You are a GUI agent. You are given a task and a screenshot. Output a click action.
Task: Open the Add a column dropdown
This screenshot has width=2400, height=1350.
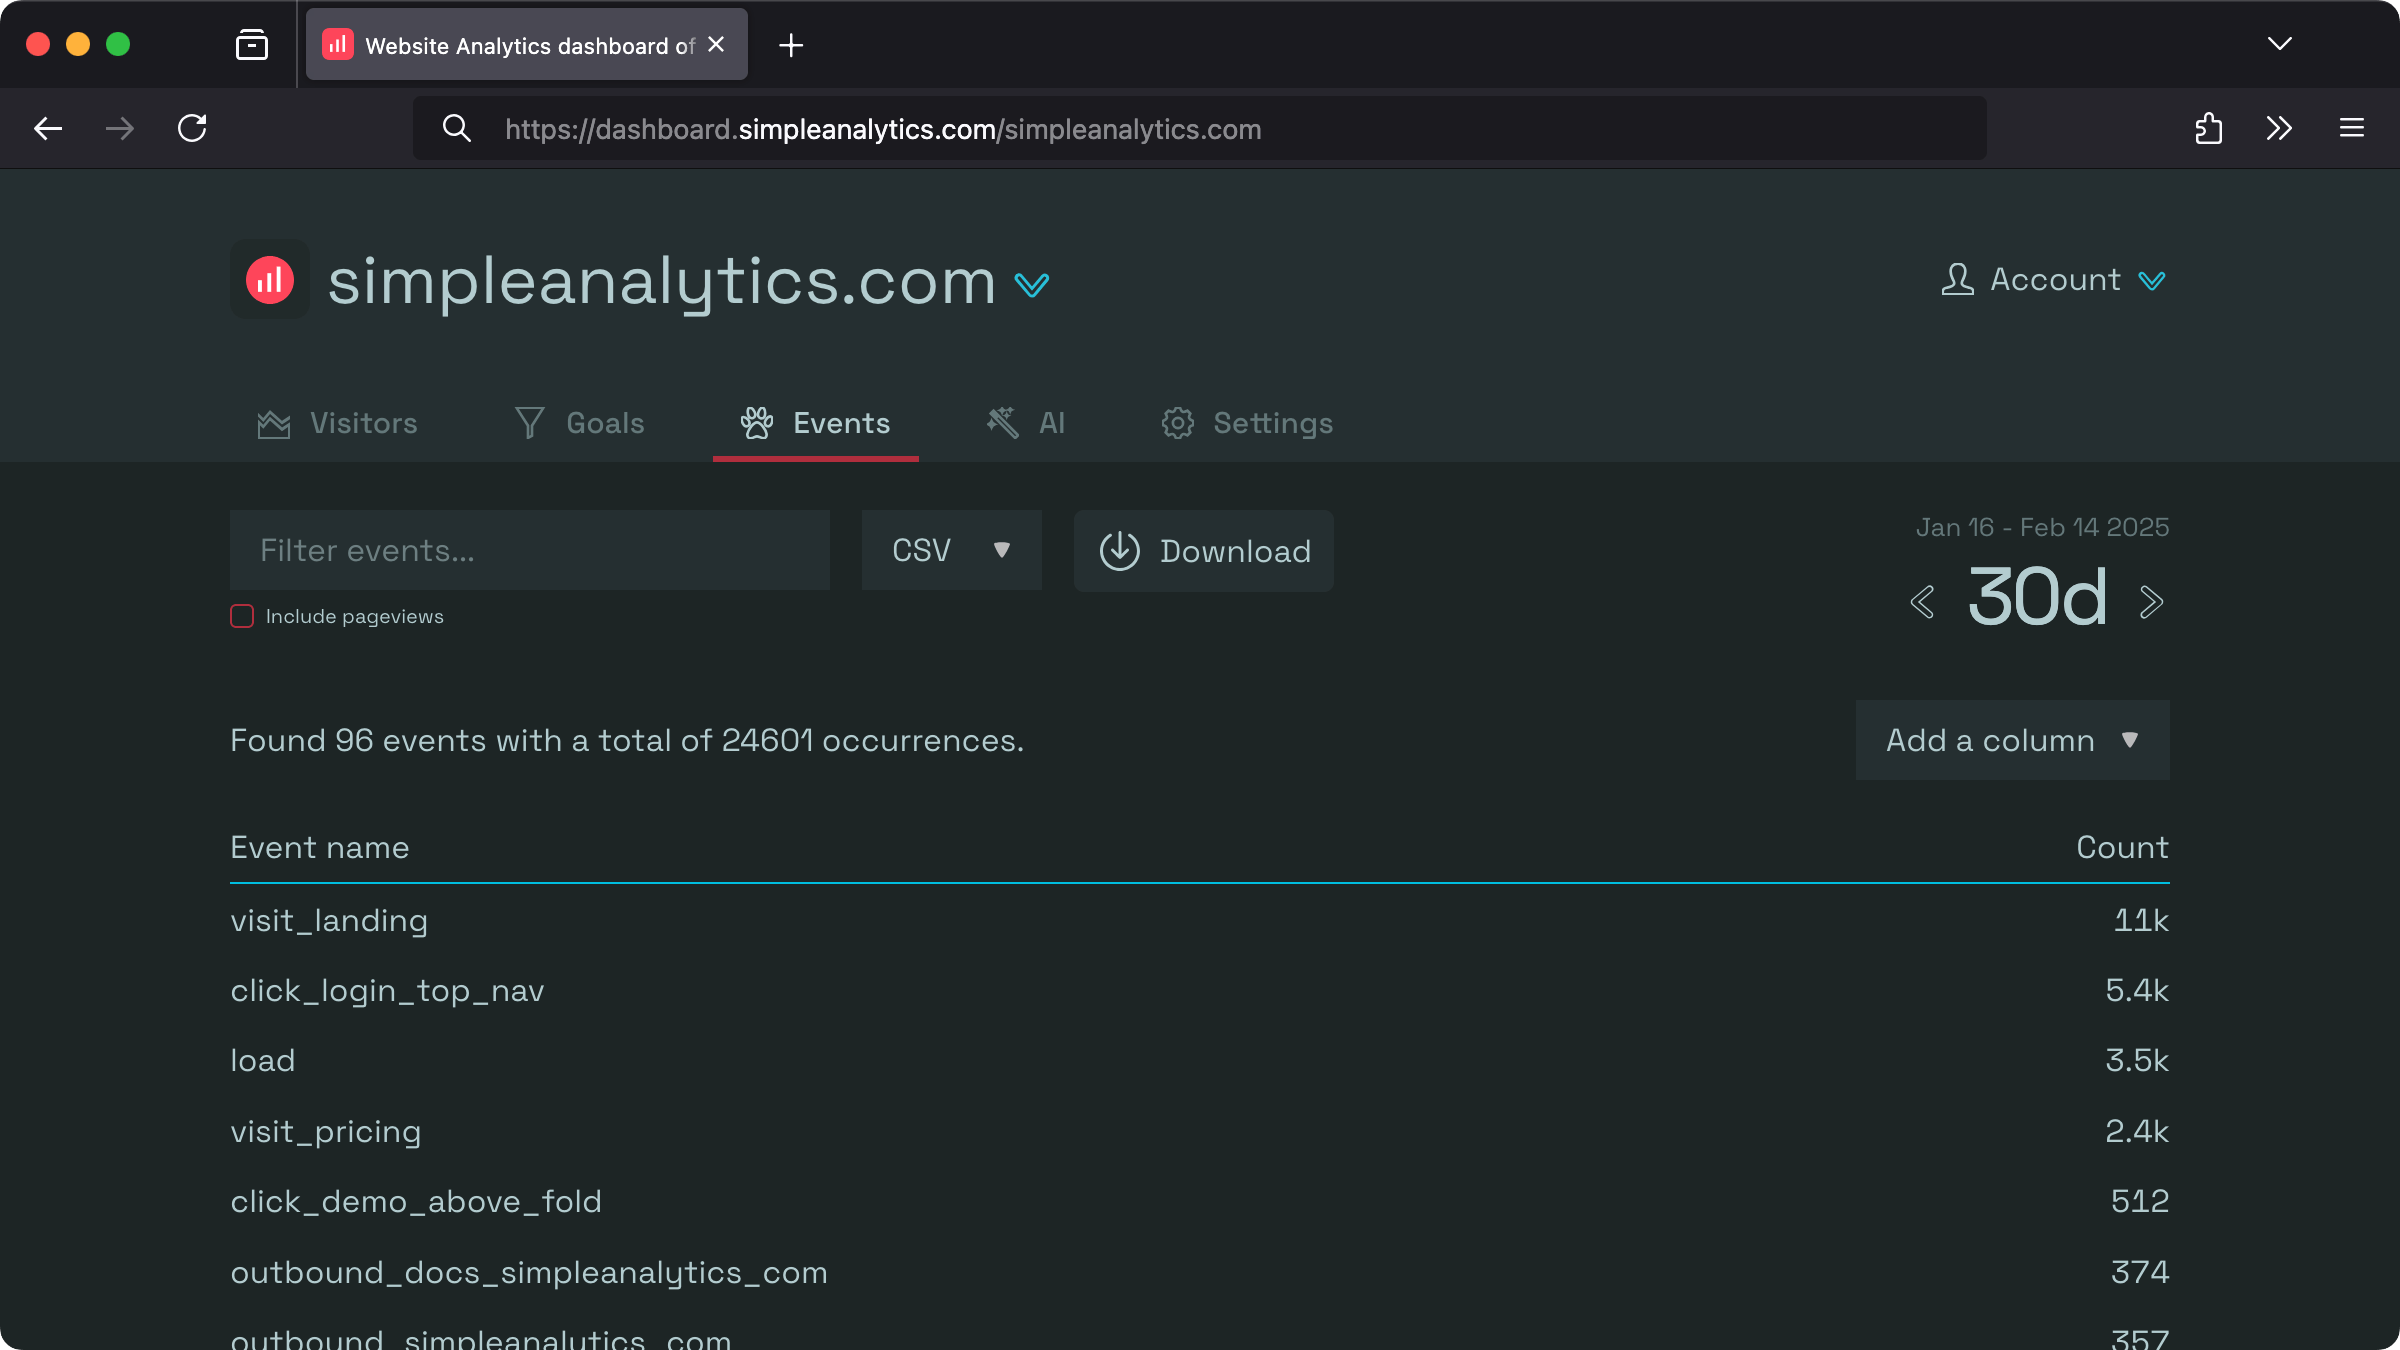[2013, 740]
